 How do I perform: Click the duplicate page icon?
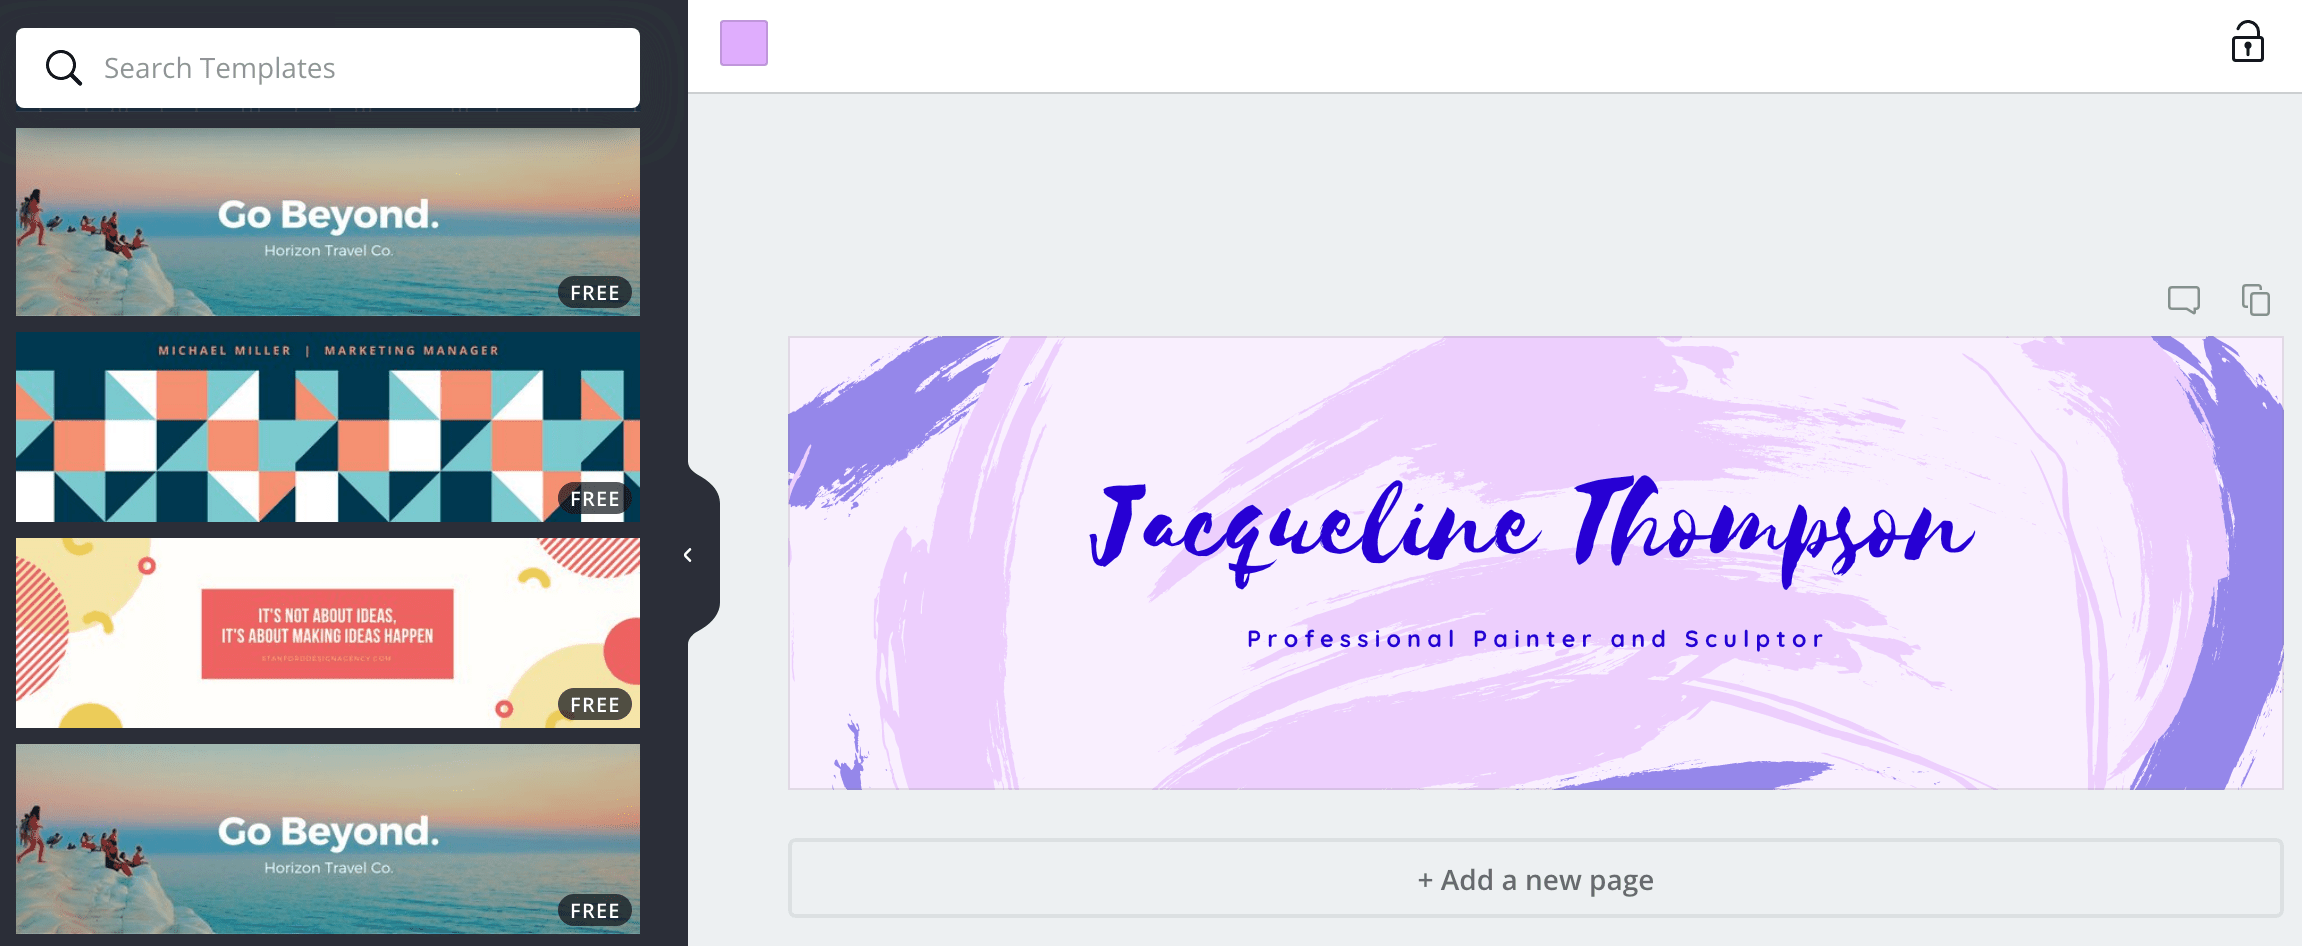tap(2256, 299)
